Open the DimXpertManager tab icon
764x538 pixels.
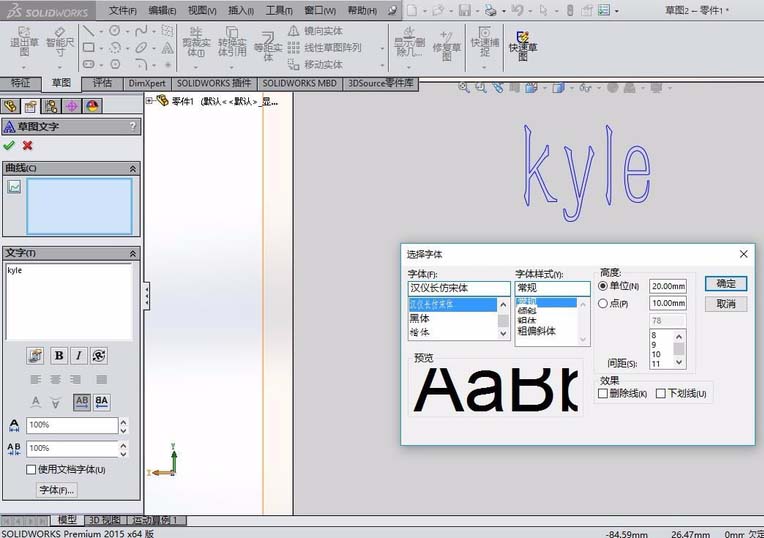[x=72, y=106]
